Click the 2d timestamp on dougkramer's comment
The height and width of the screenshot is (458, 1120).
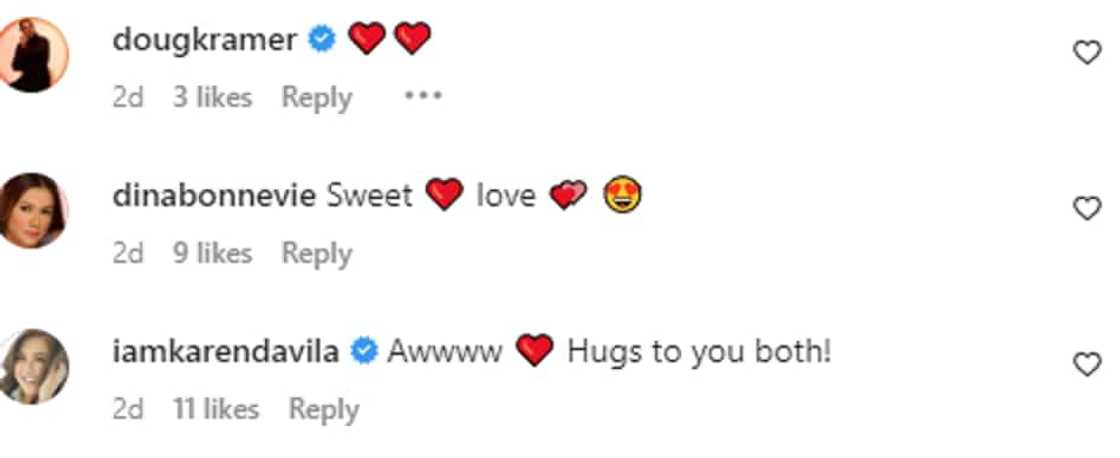coord(128,97)
